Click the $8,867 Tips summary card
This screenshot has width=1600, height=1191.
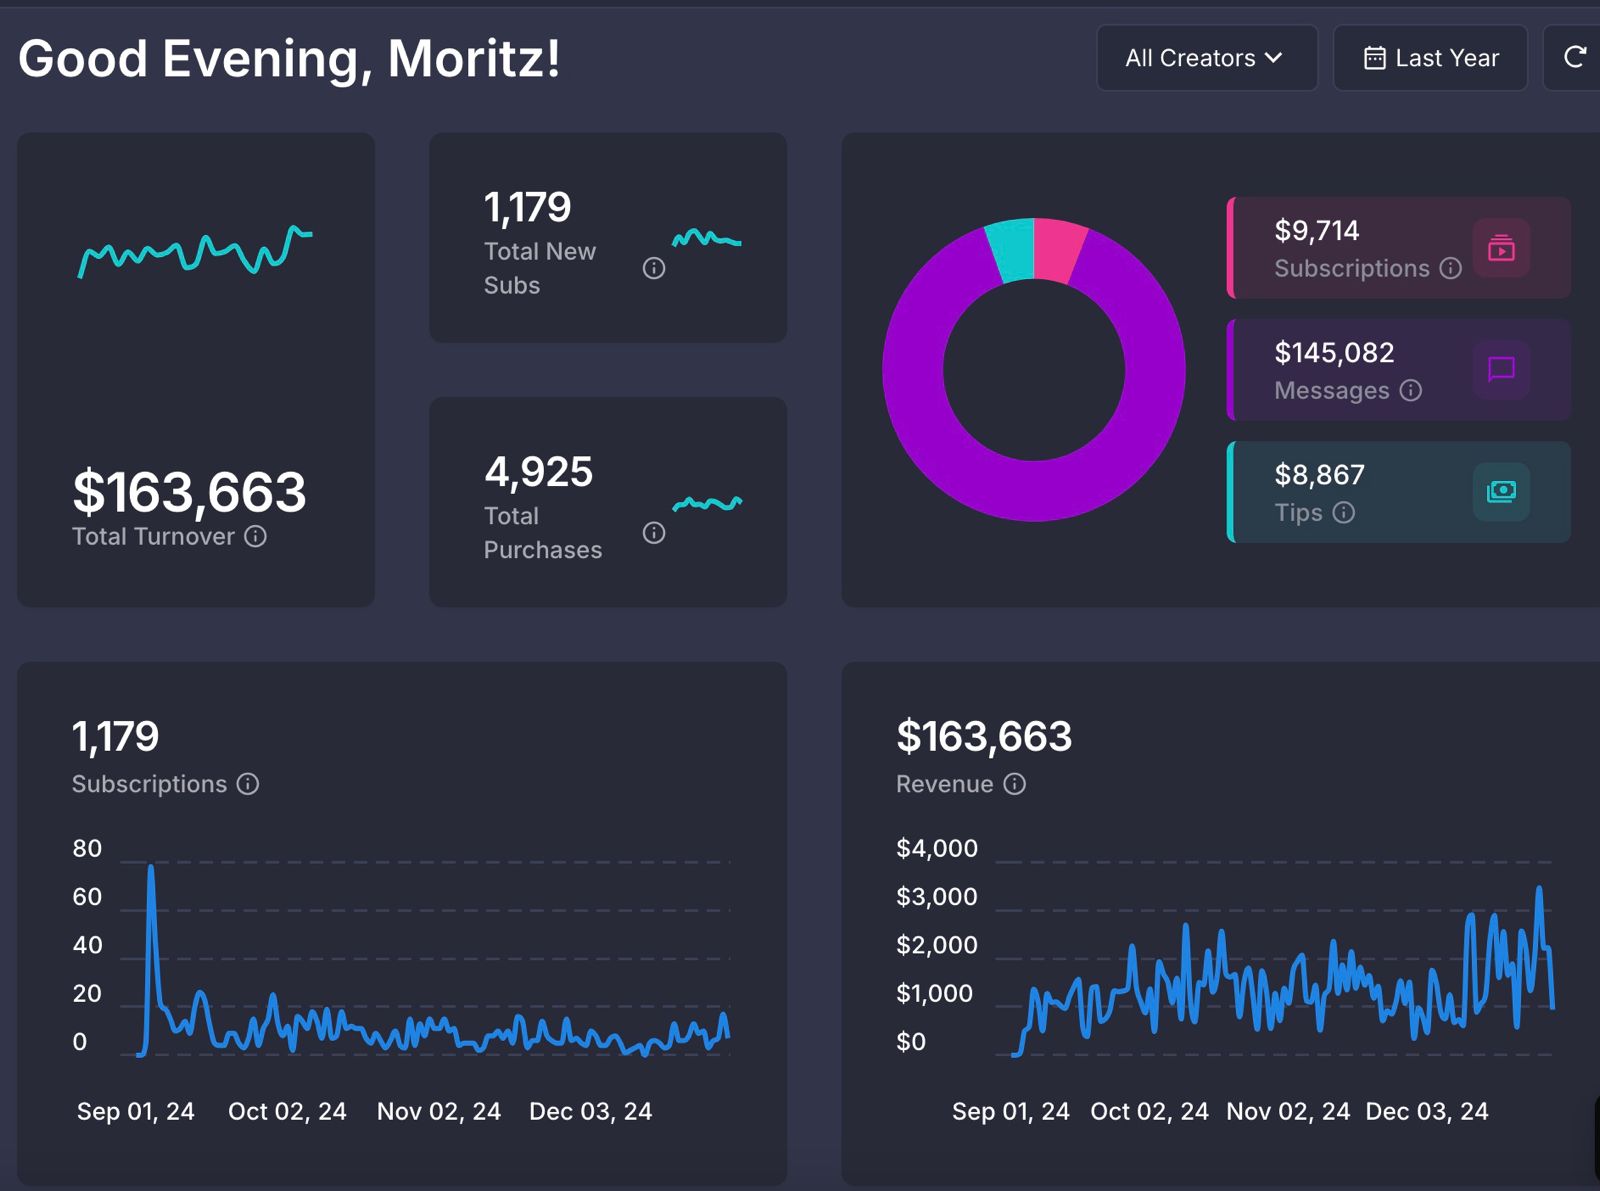(1396, 491)
